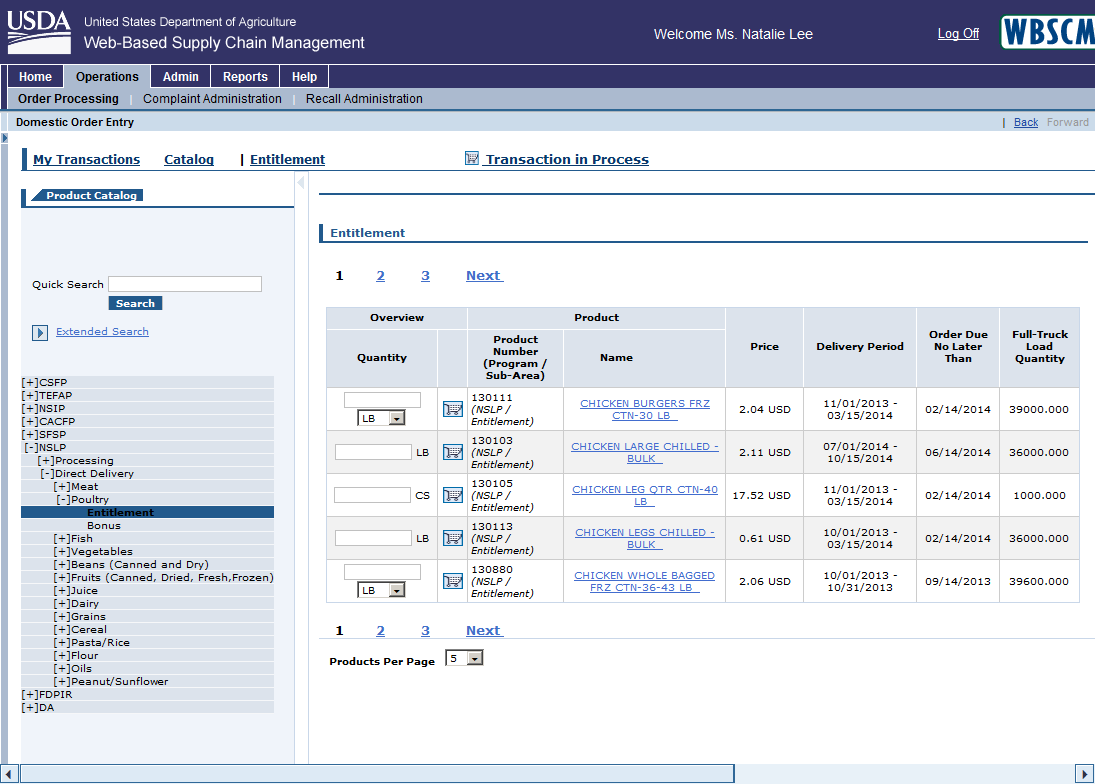Go to the Next results page
The width and height of the screenshot is (1095, 784).
coord(484,276)
